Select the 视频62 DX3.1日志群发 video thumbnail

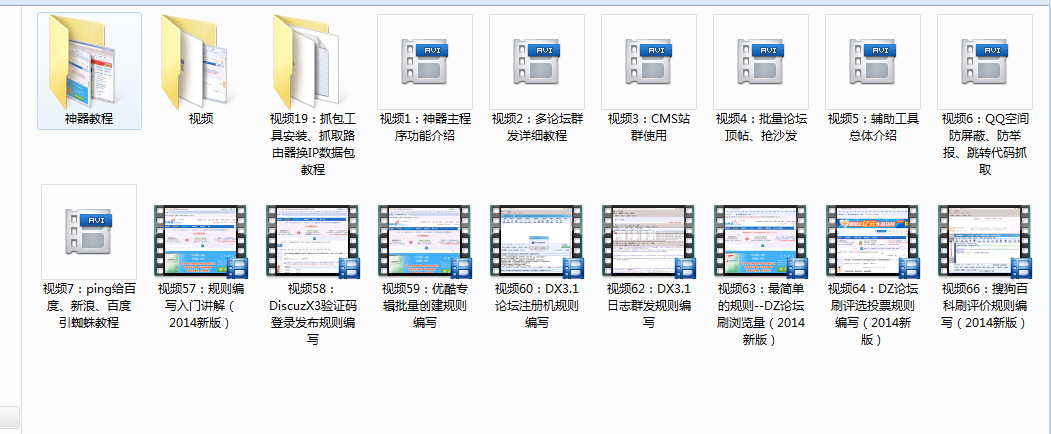[x=648, y=240]
